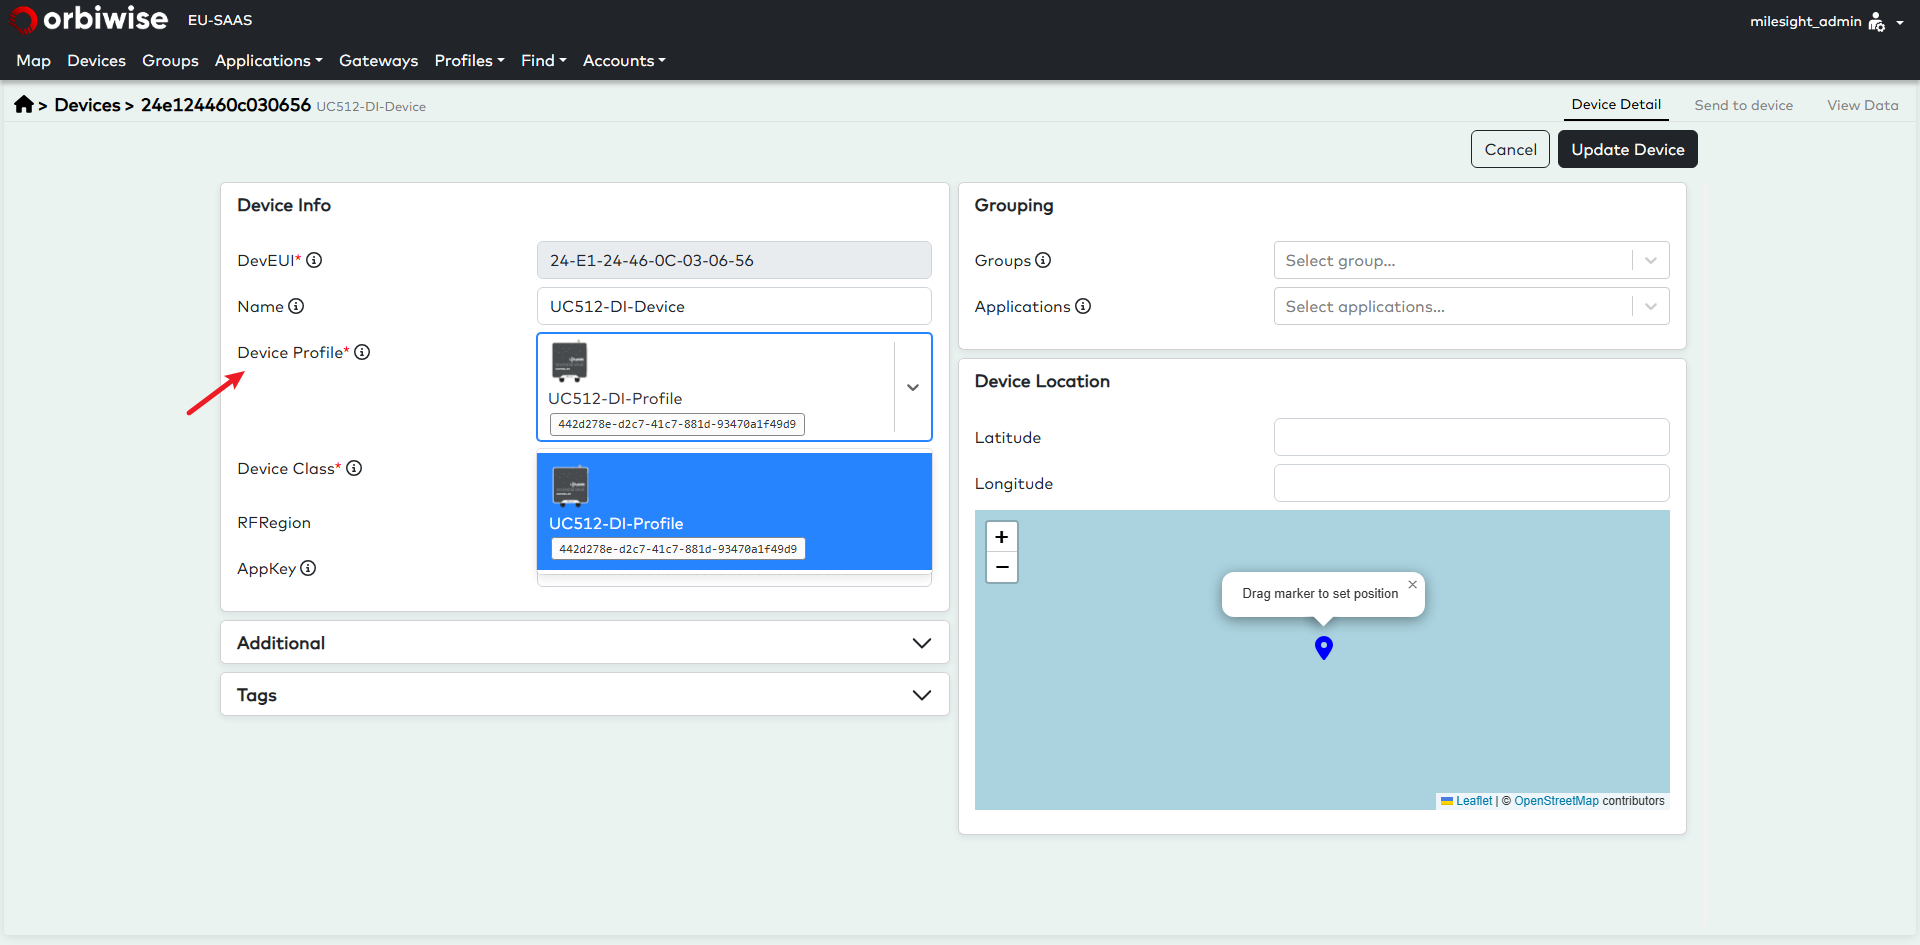Toggle the Device Profile dropdown chevron

[913, 387]
